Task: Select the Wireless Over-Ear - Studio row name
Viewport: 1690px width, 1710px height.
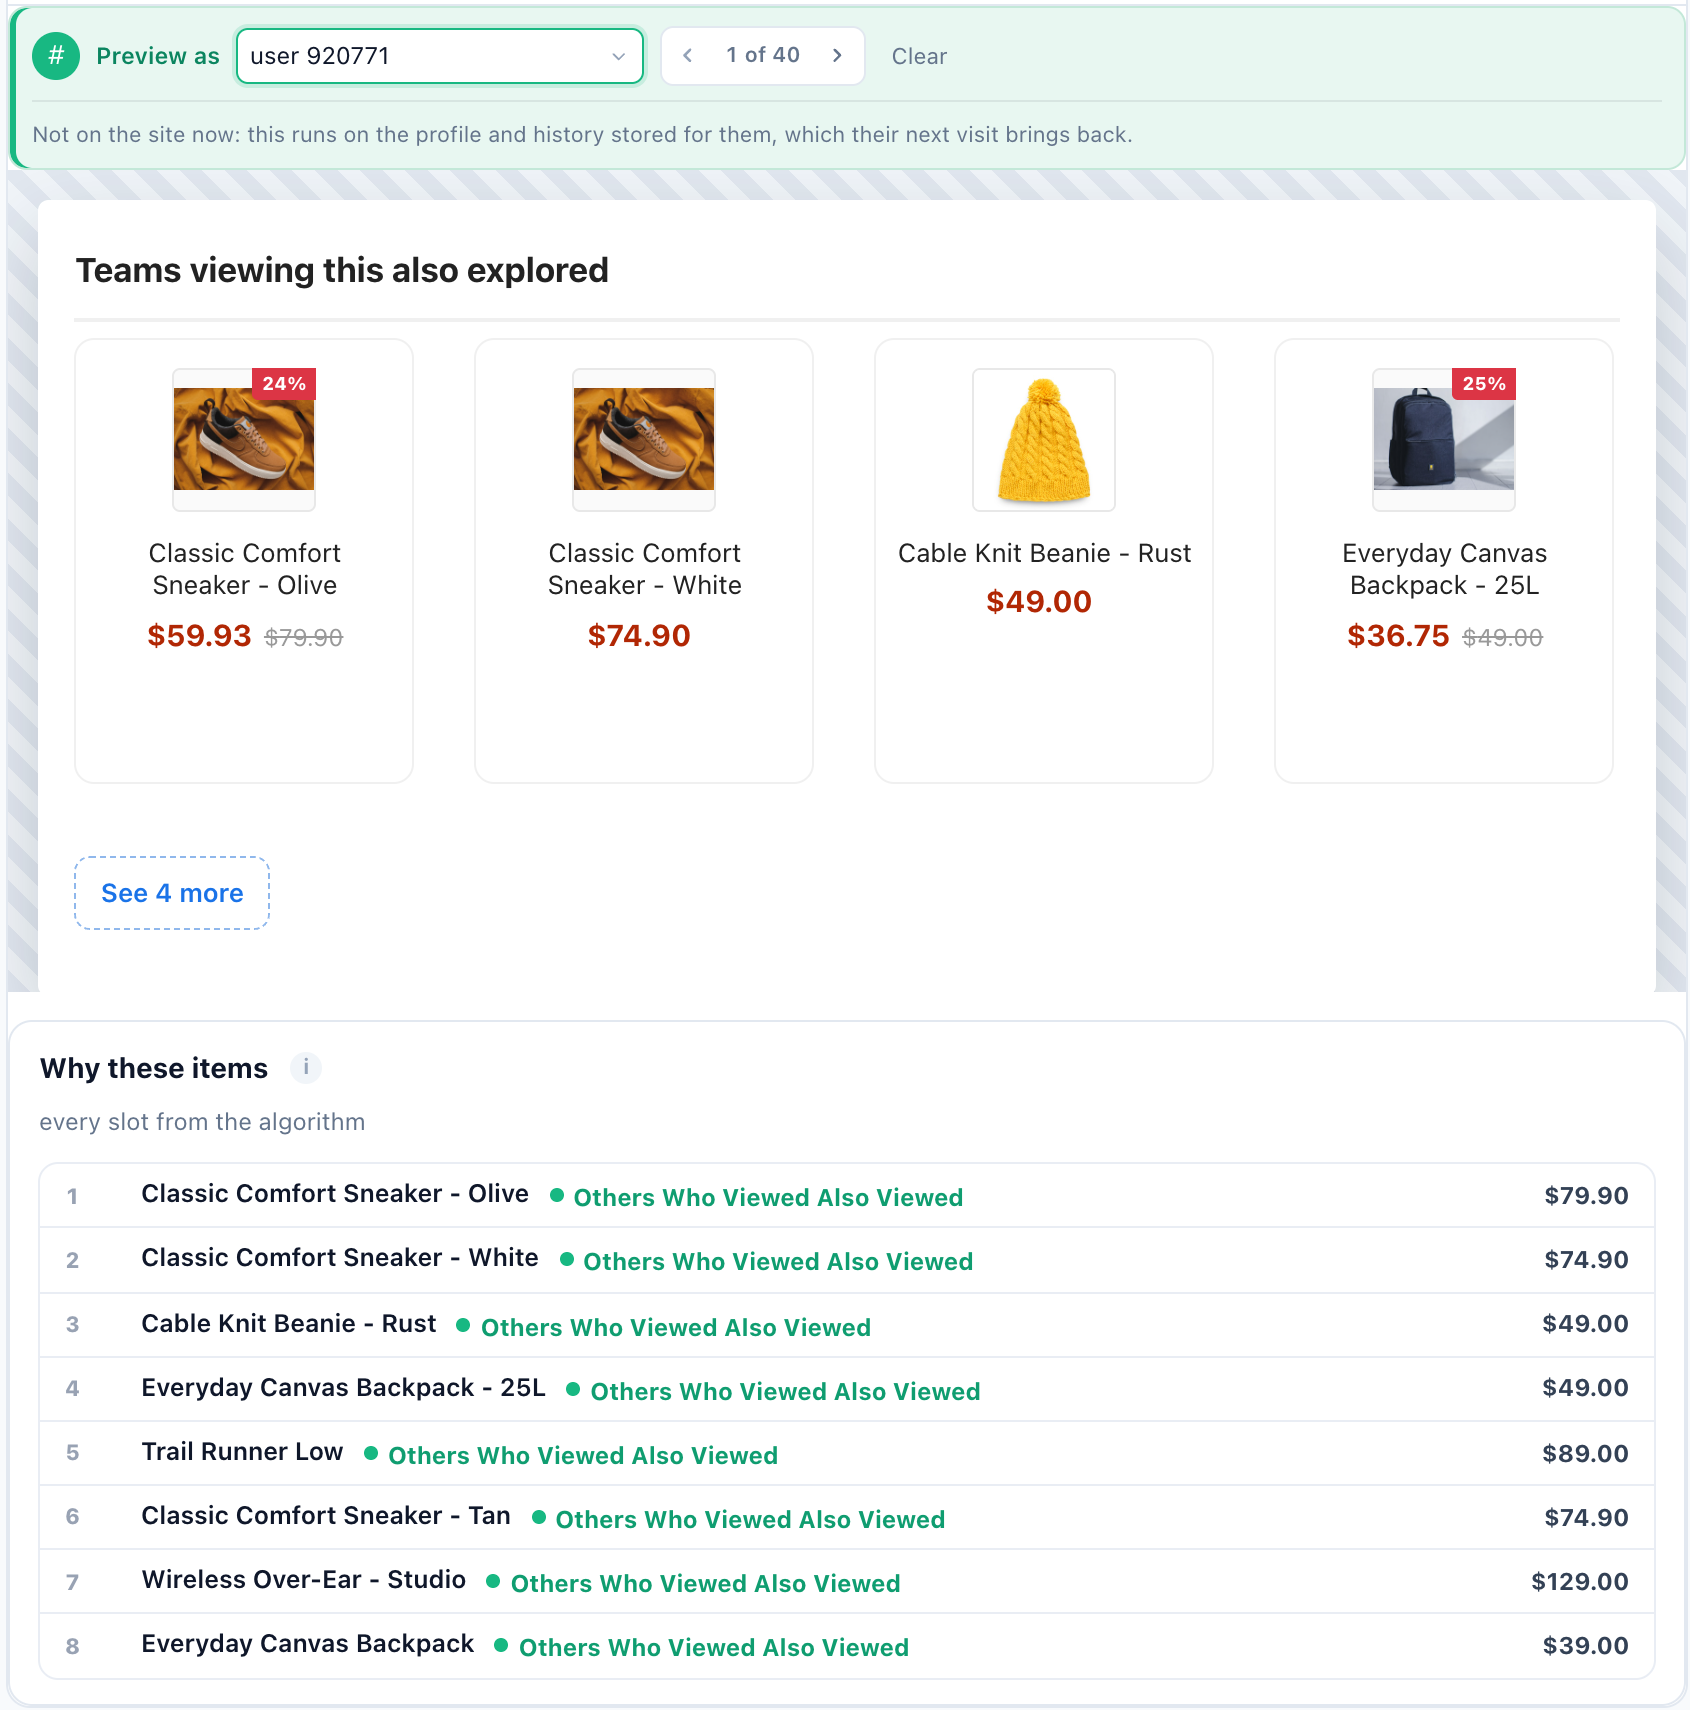Action: pos(304,1580)
